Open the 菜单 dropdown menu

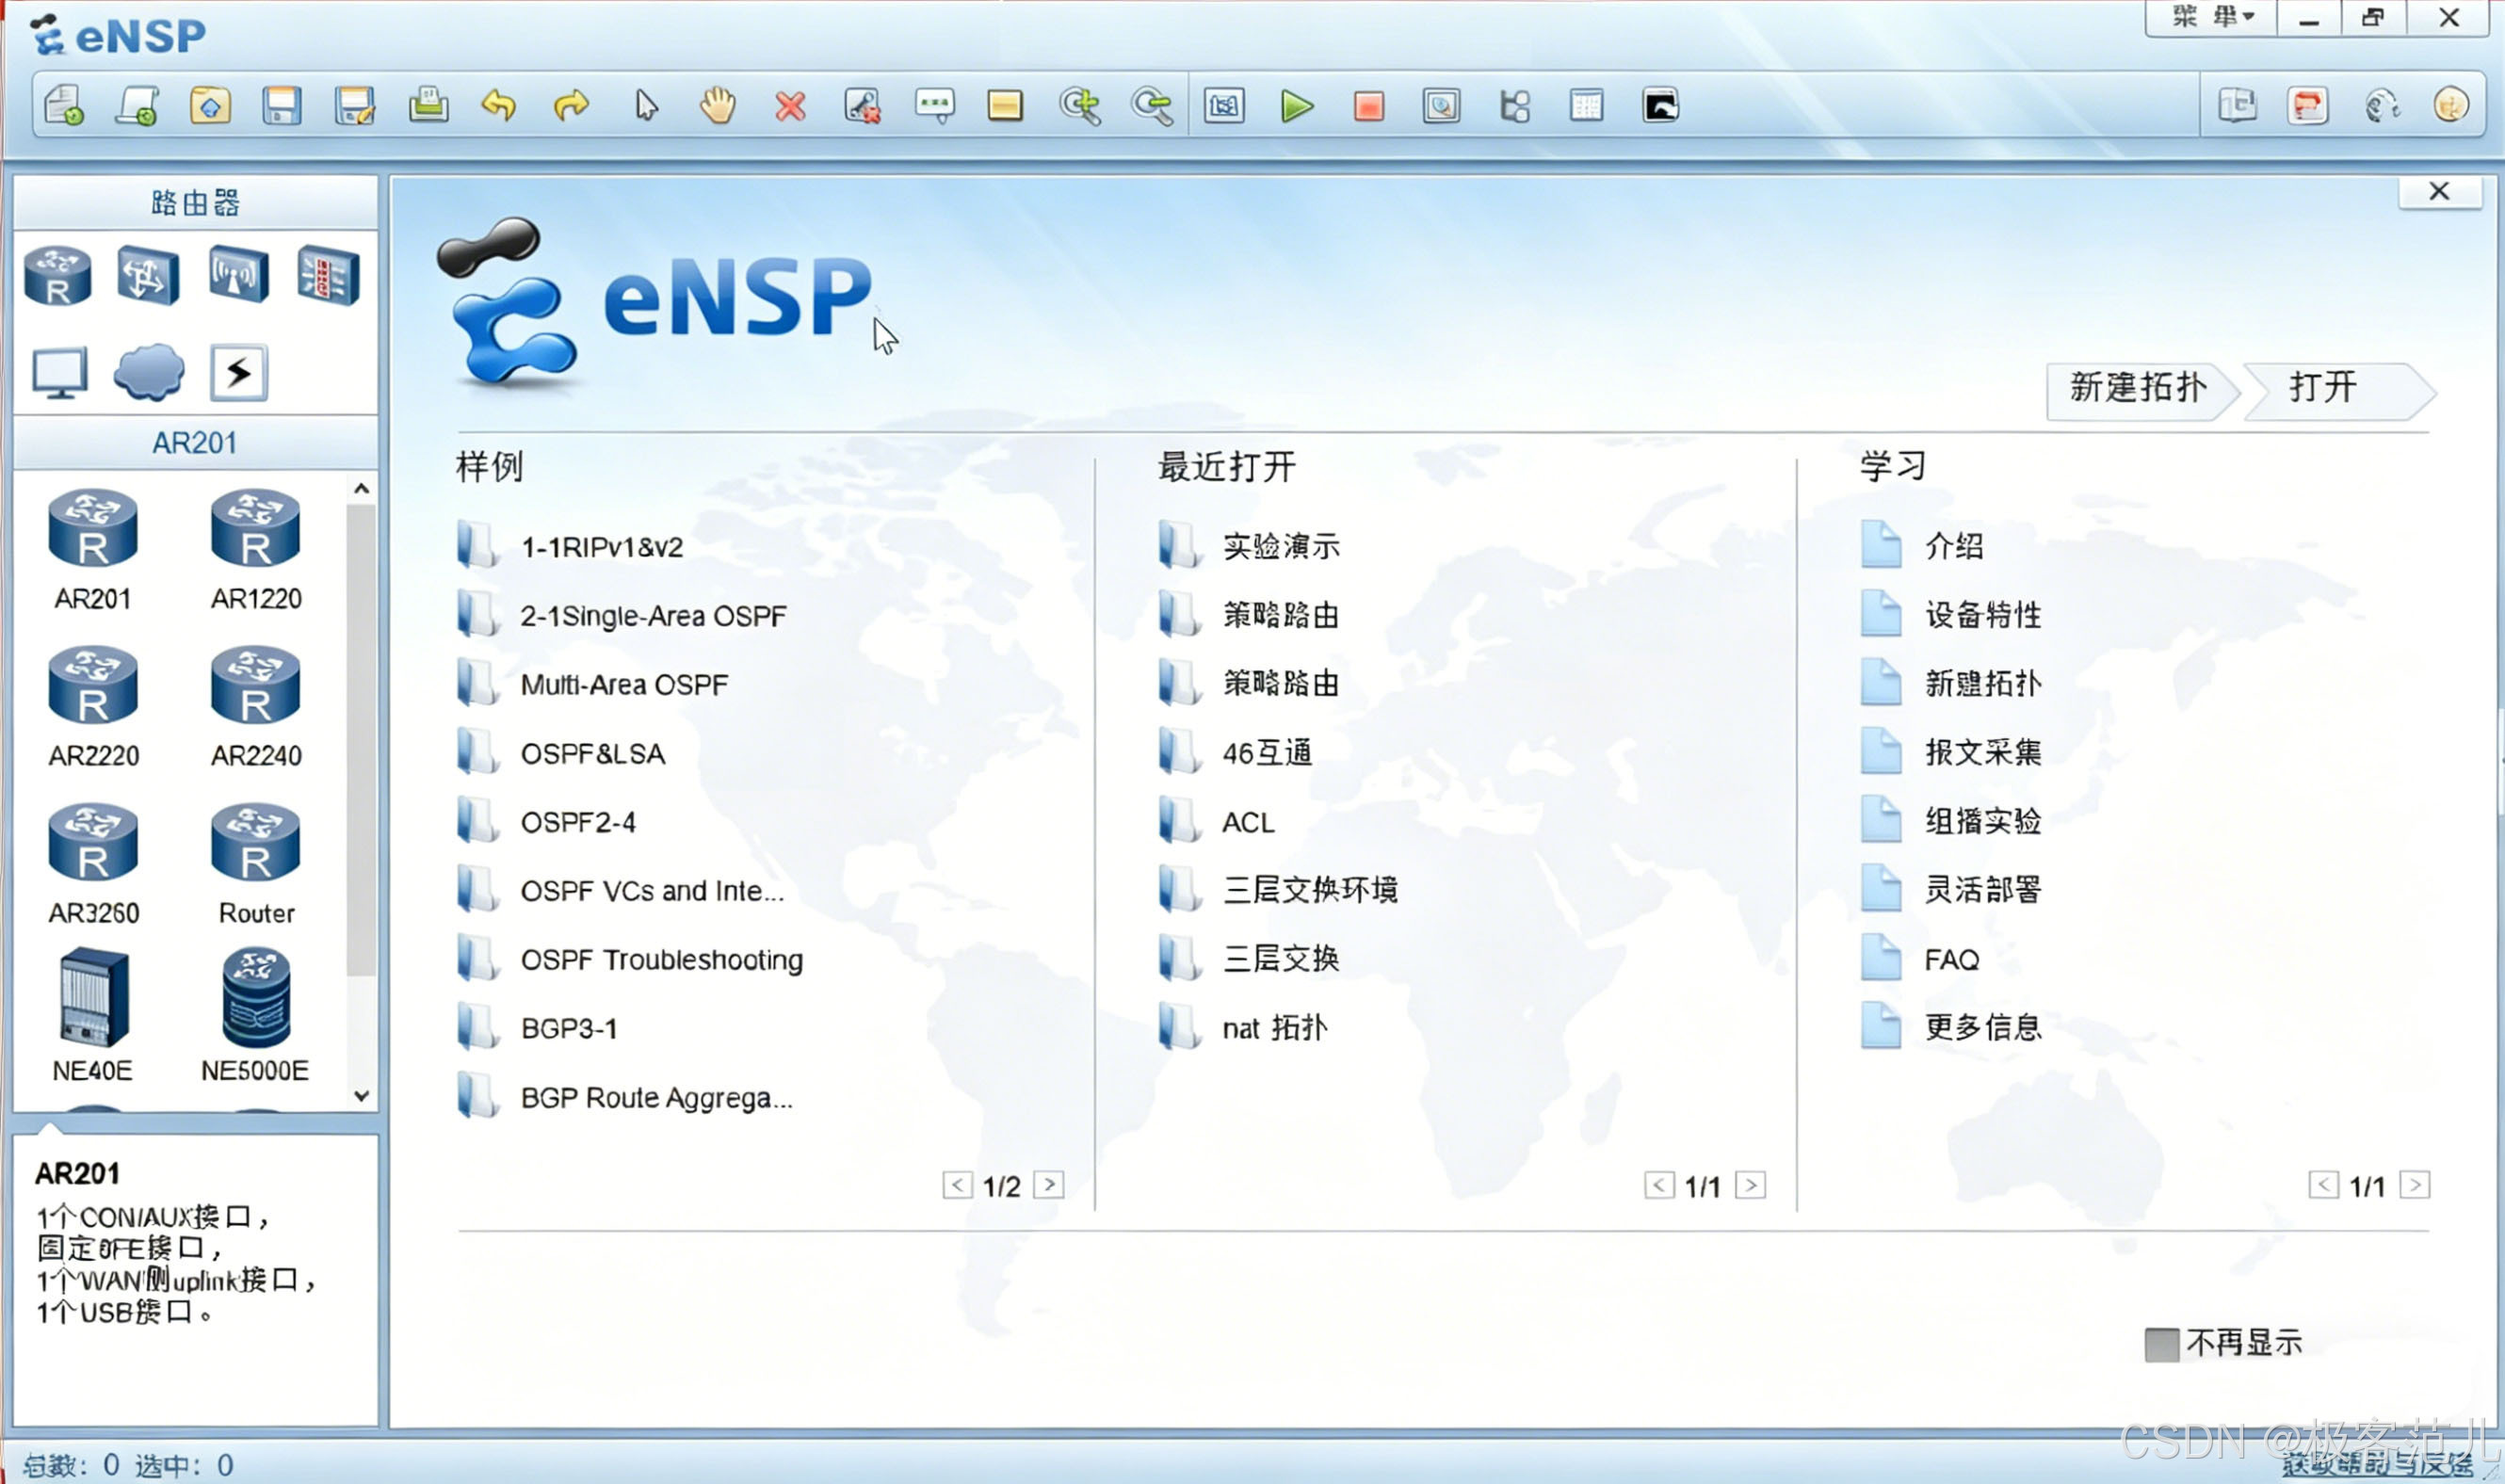point(2211,18)
